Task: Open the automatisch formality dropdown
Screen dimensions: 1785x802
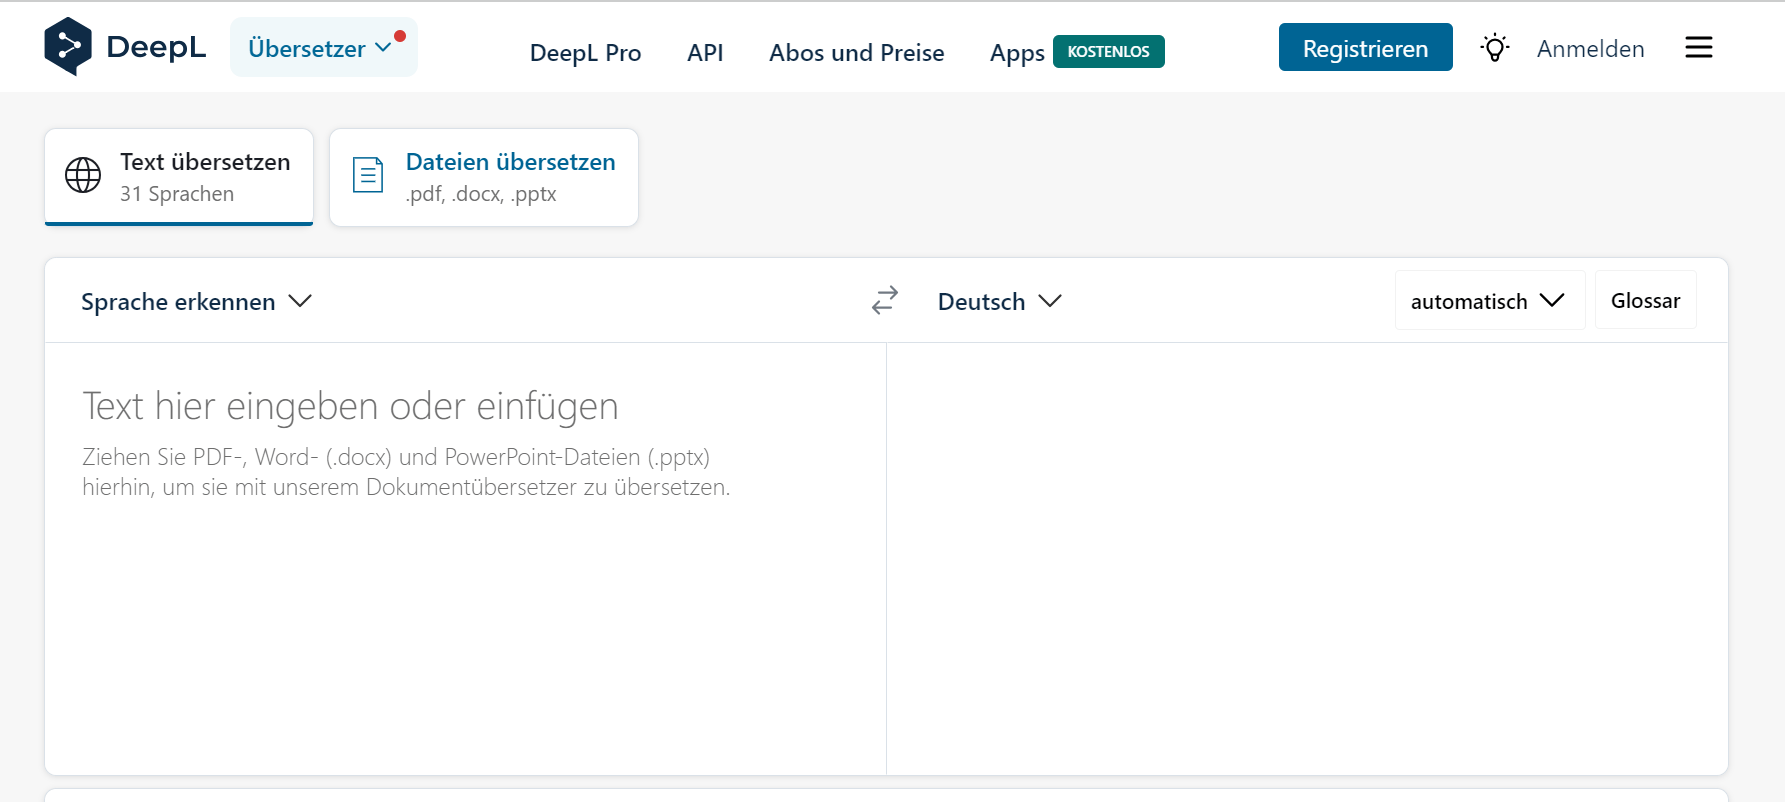Action: [x=1489, y=300]
